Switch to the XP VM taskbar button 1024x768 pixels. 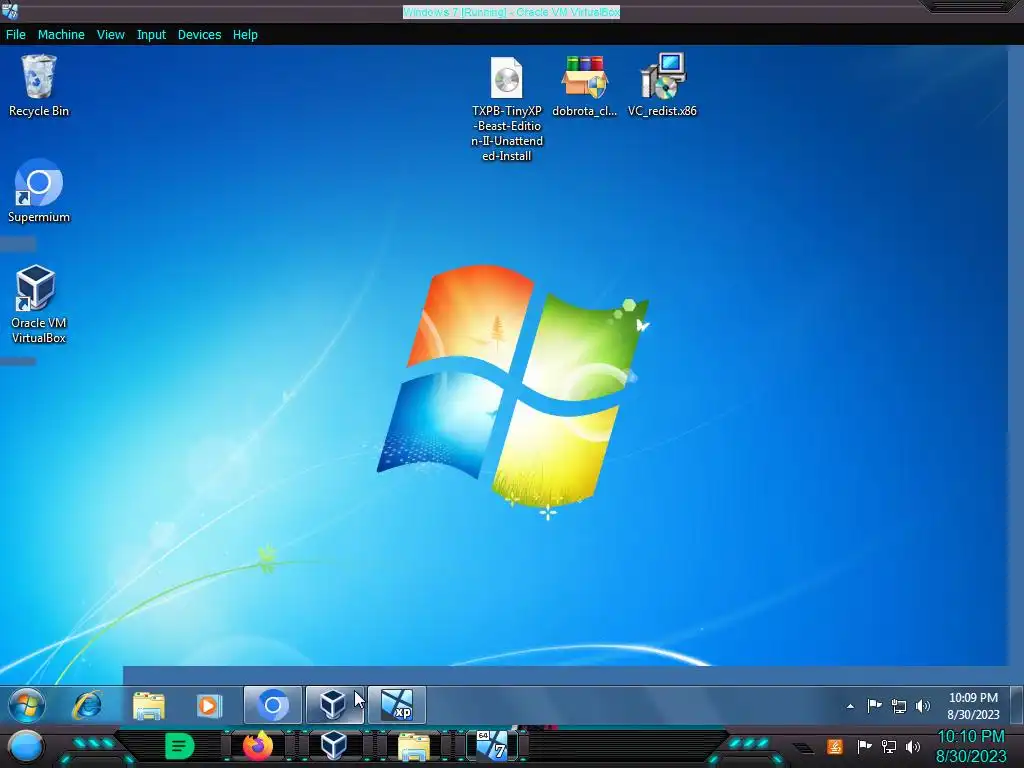(x=397, y=705)
